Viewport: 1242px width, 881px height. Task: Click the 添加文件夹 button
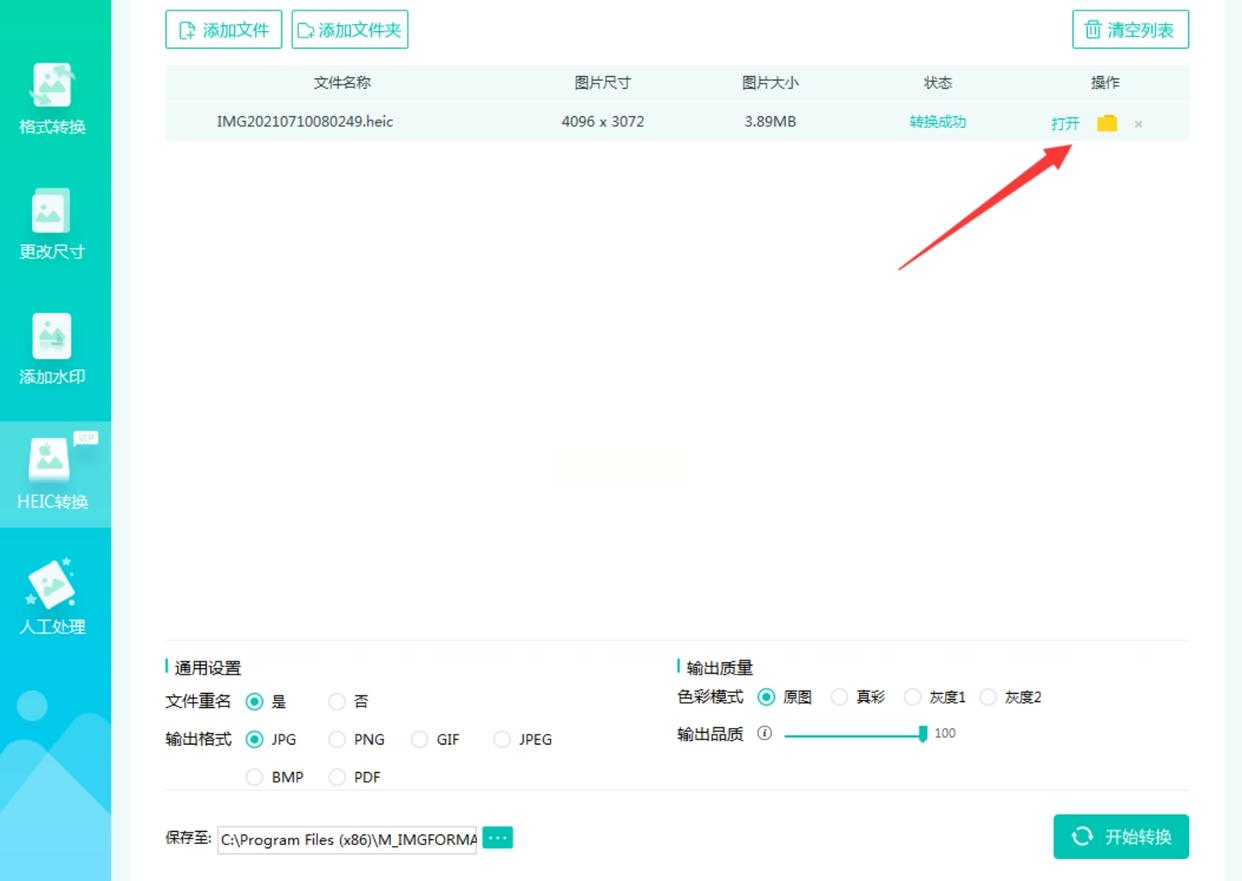tap(350, 30)
